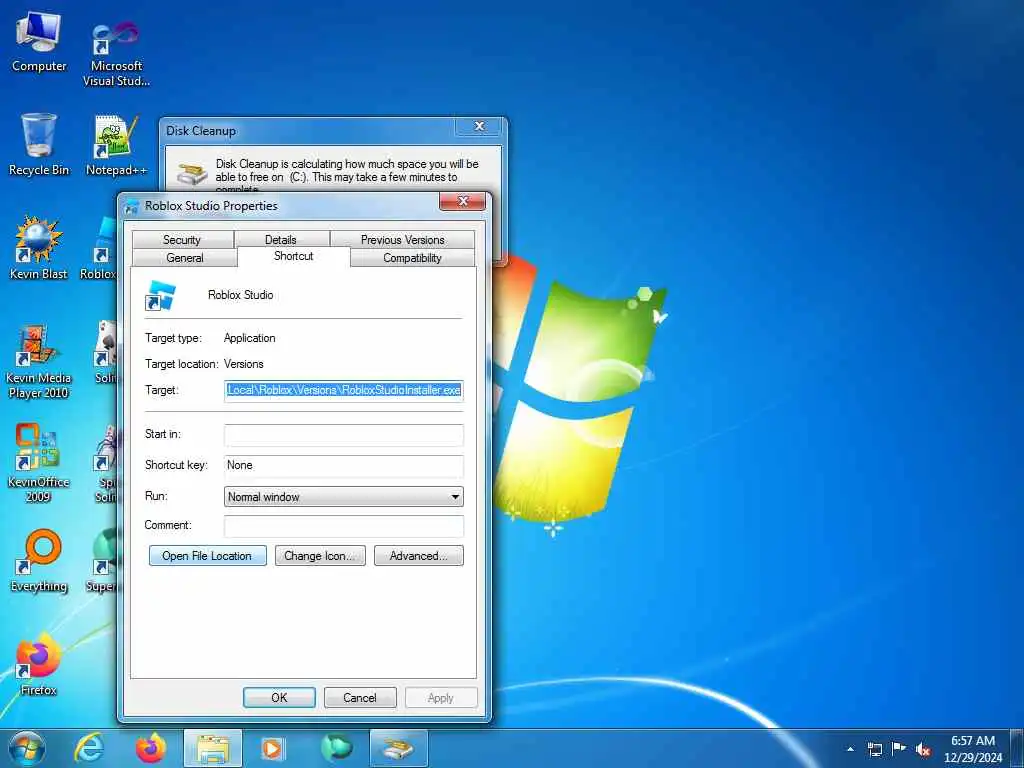Click the Show desktop button
Image resolution: width=1024 pixels, height=768 pixels.
1017,749
